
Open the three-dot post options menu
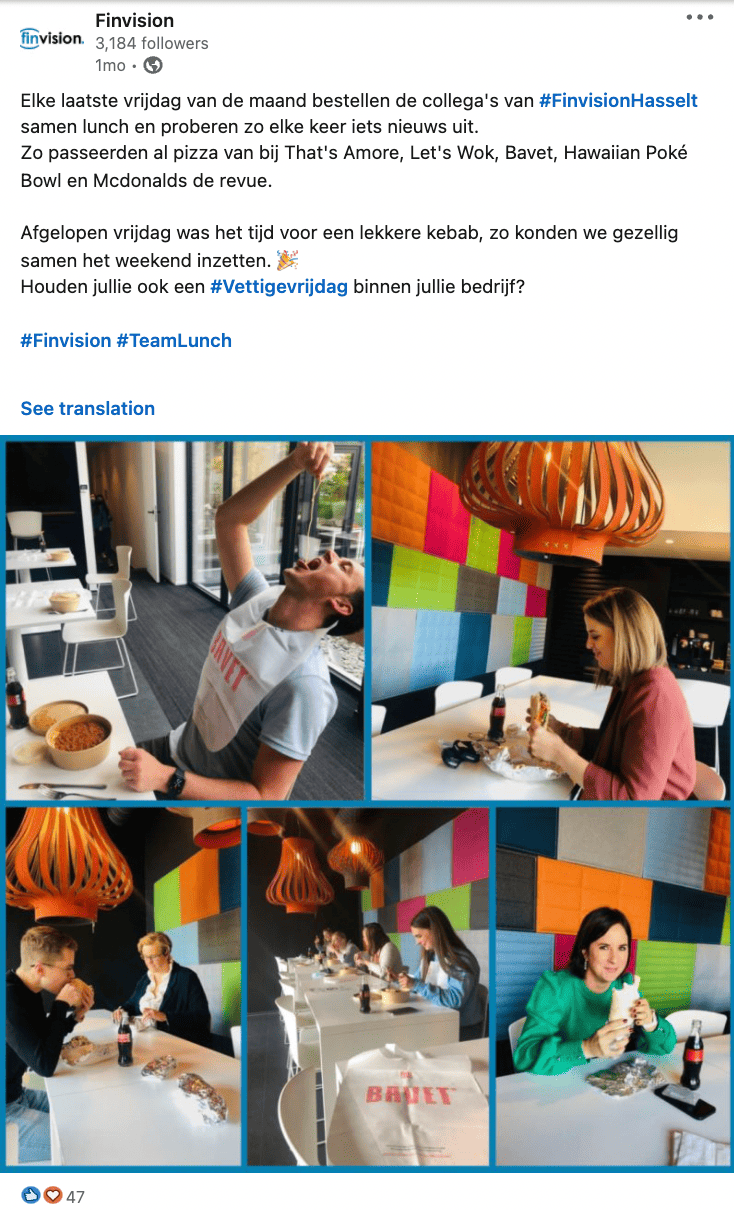(699, 17)
